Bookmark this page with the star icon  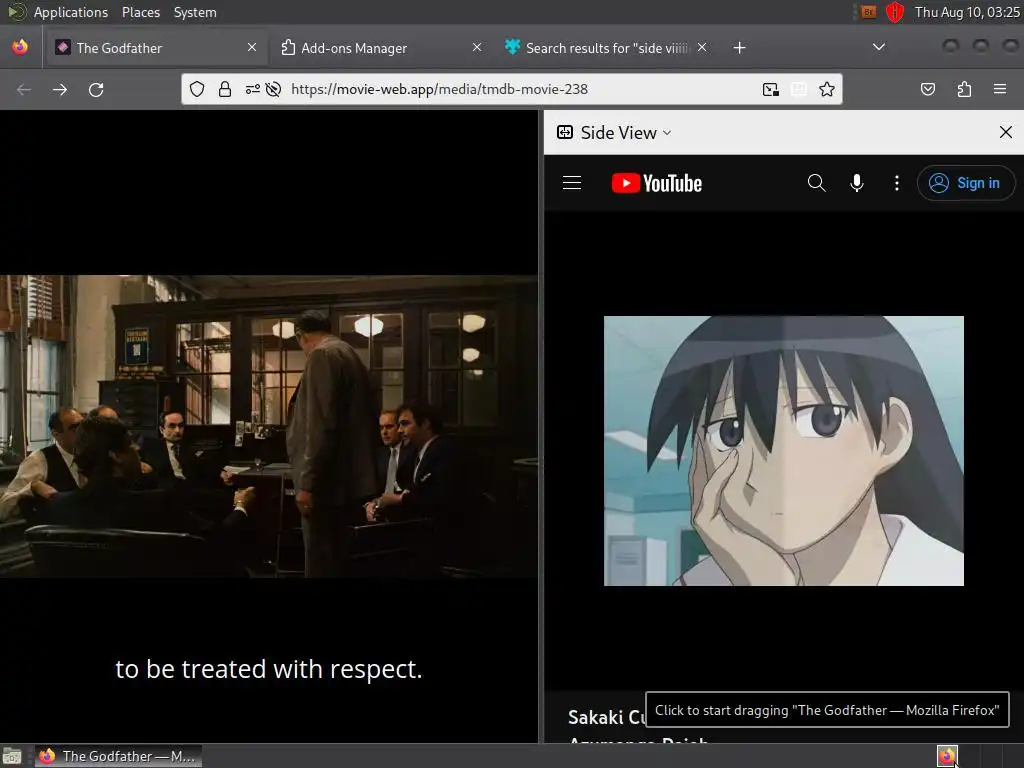coord(827,89)
